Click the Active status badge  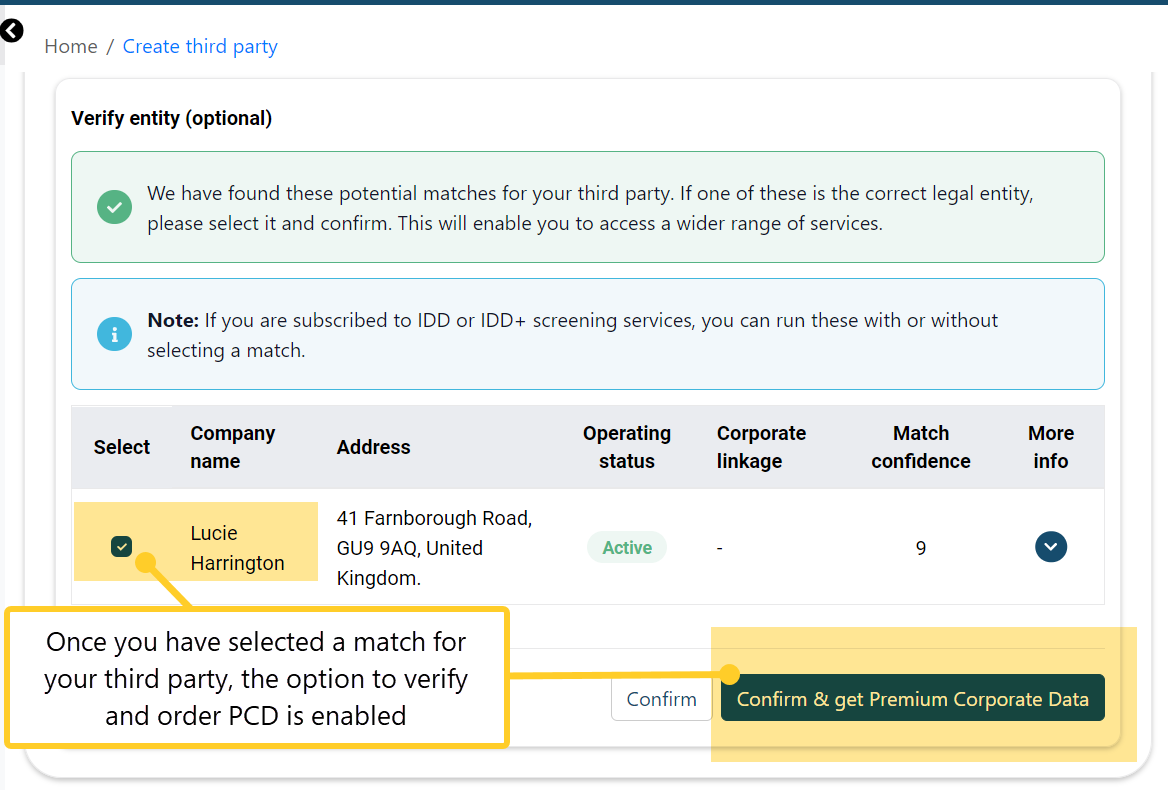[x=627, y=547]
